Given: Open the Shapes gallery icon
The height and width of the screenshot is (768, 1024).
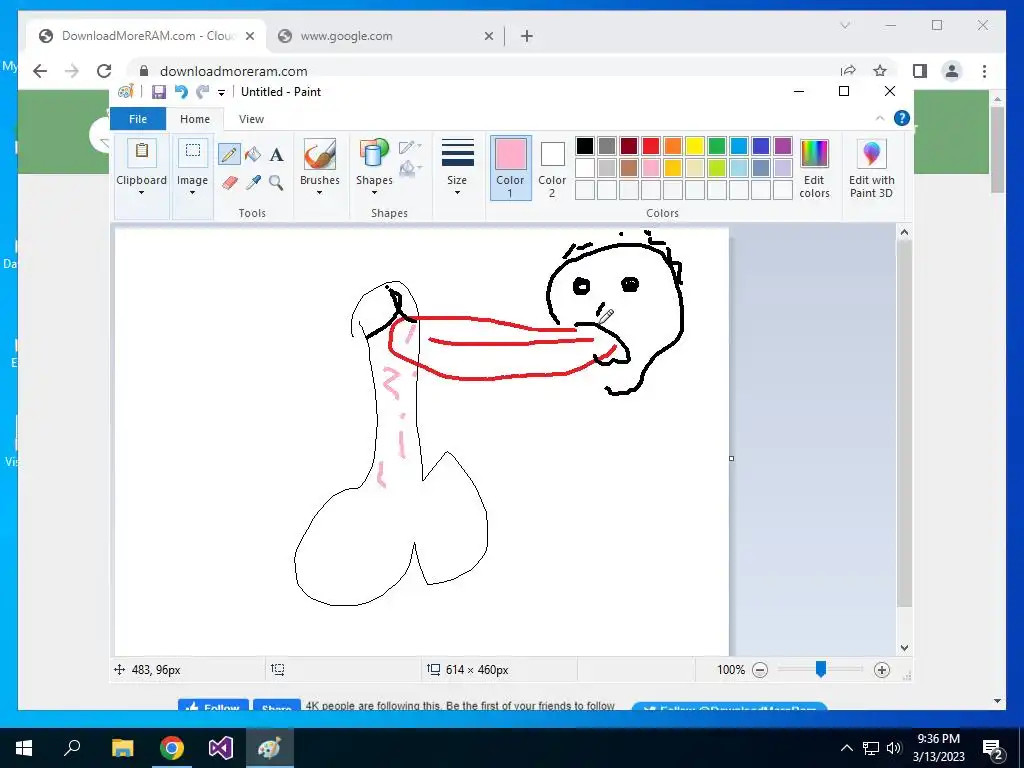Looking at the screenshot, I should (374, 155).
